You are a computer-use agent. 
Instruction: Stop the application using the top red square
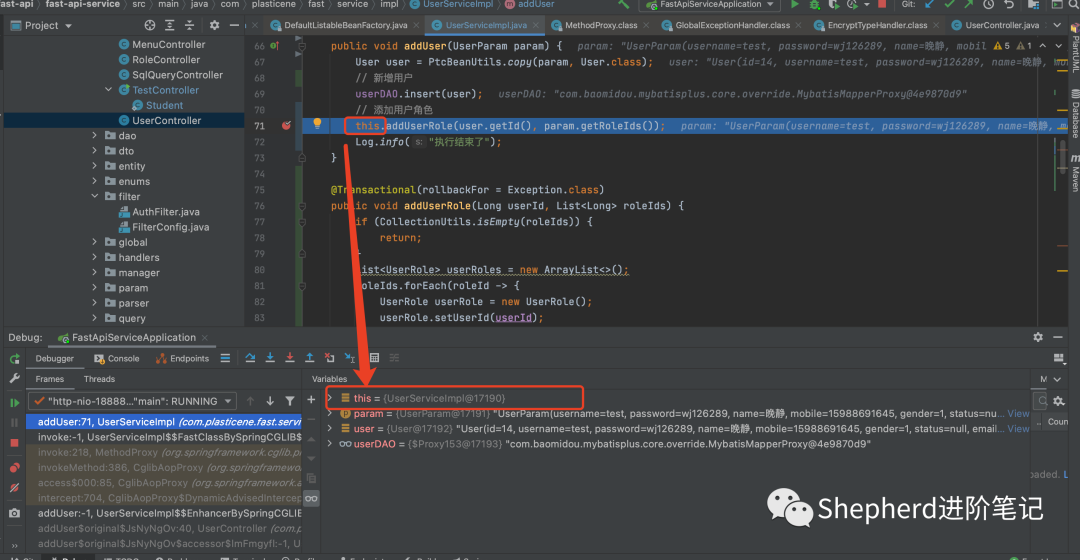[x=882, y=4]
